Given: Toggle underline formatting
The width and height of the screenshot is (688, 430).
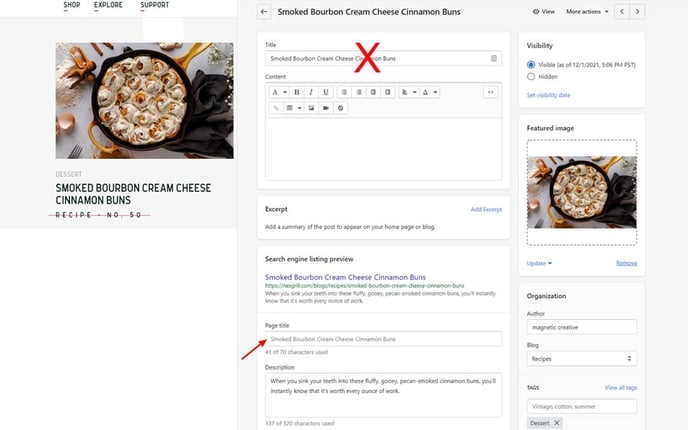Looking at the screenshot, I should (326, 92).
